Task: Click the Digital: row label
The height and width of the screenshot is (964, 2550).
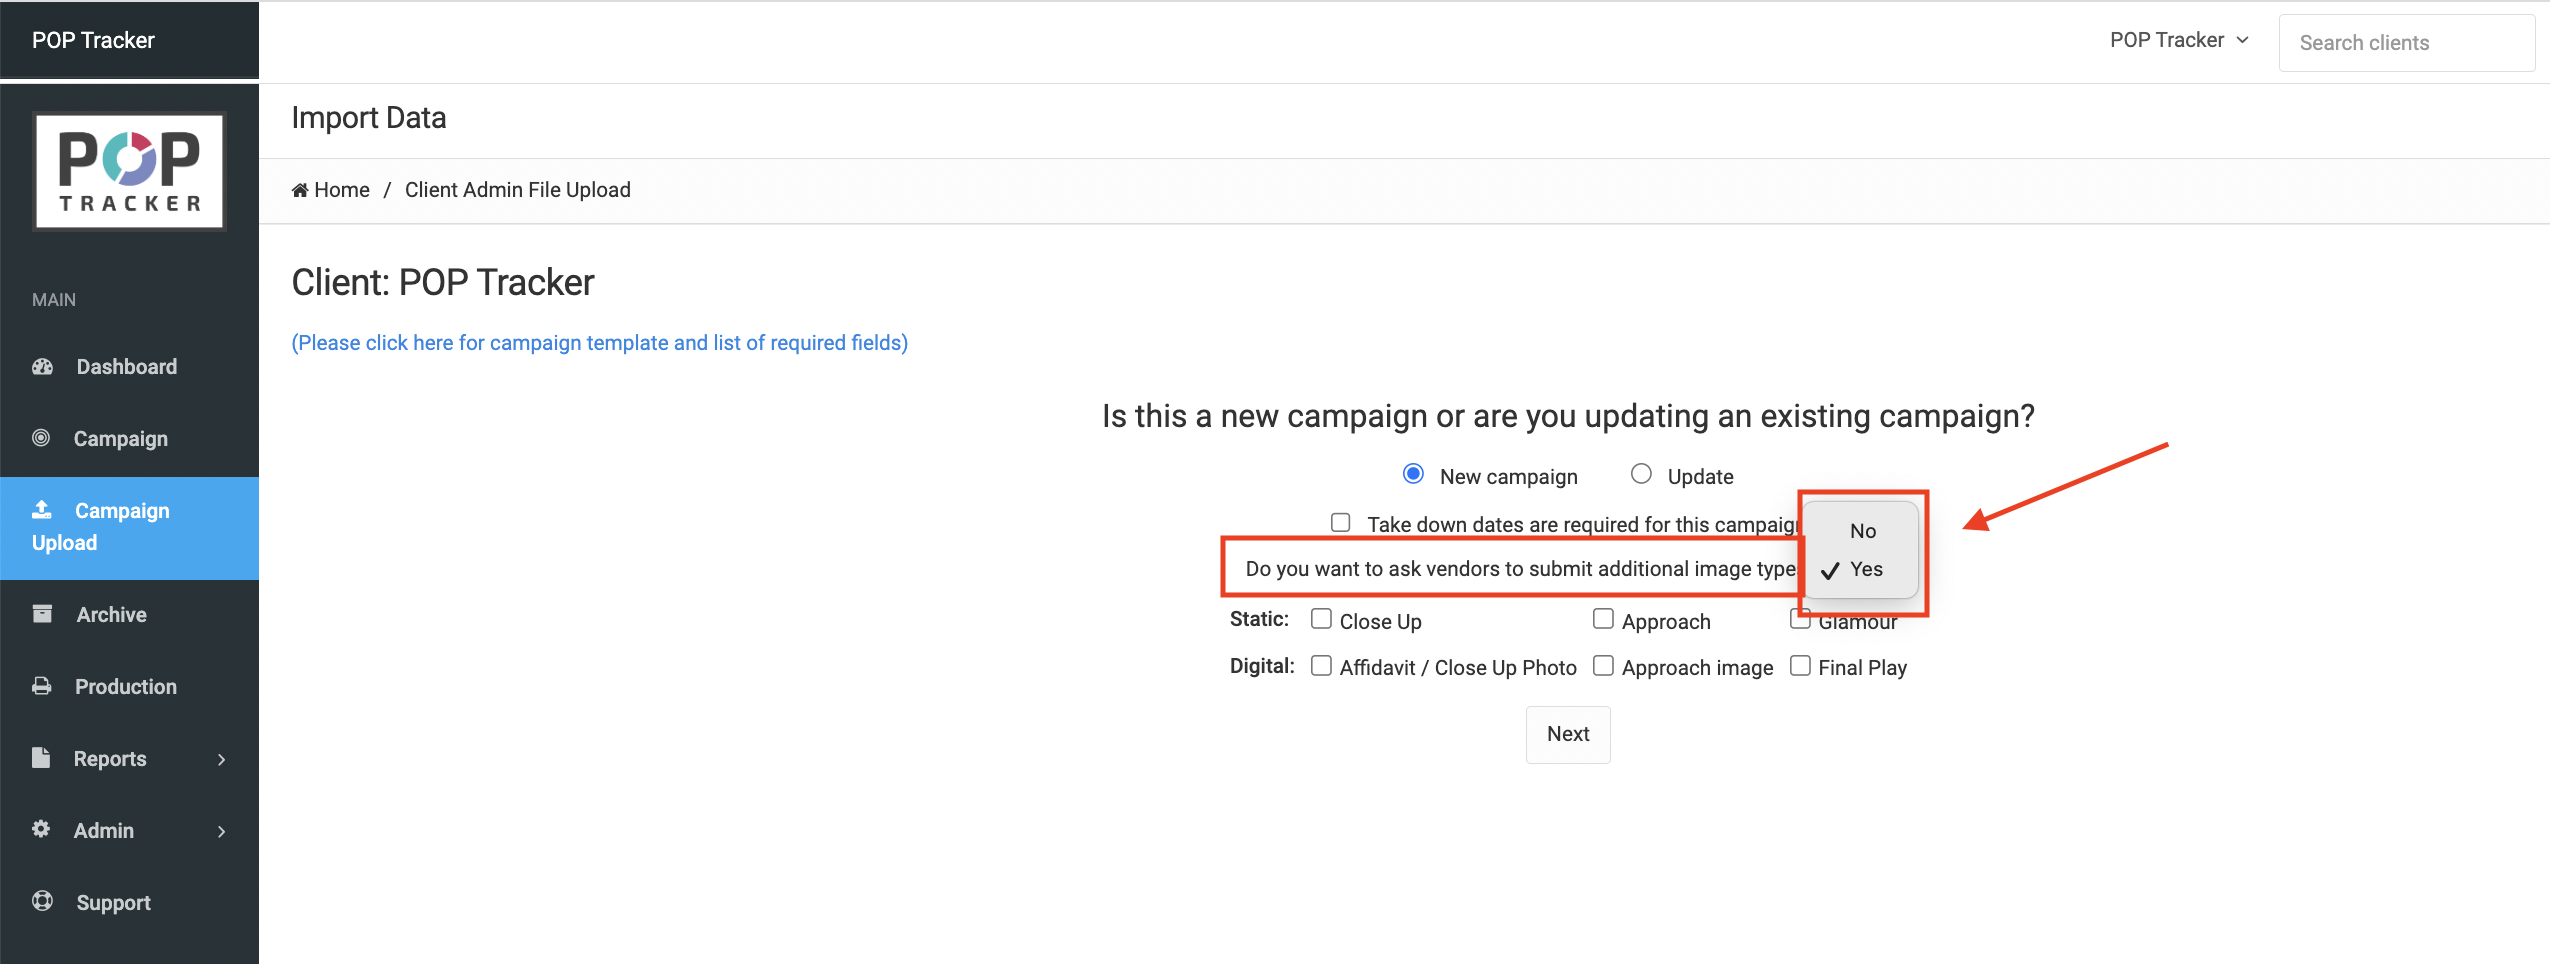Action: 1262,666
